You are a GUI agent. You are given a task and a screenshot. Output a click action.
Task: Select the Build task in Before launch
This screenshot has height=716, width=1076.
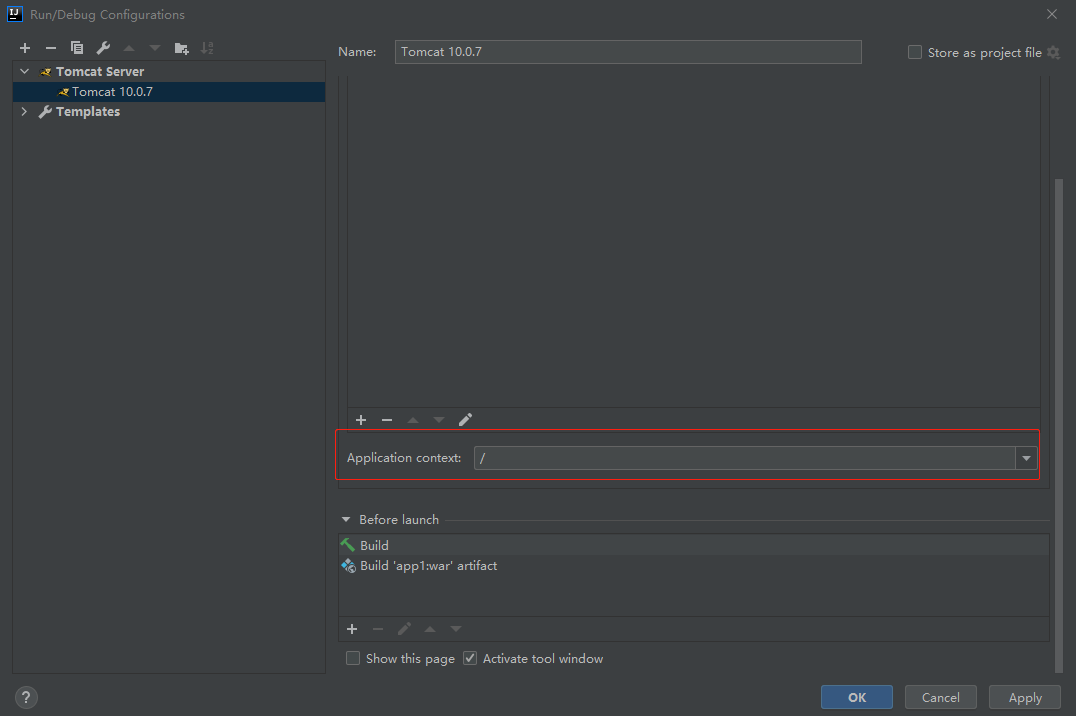694,545
